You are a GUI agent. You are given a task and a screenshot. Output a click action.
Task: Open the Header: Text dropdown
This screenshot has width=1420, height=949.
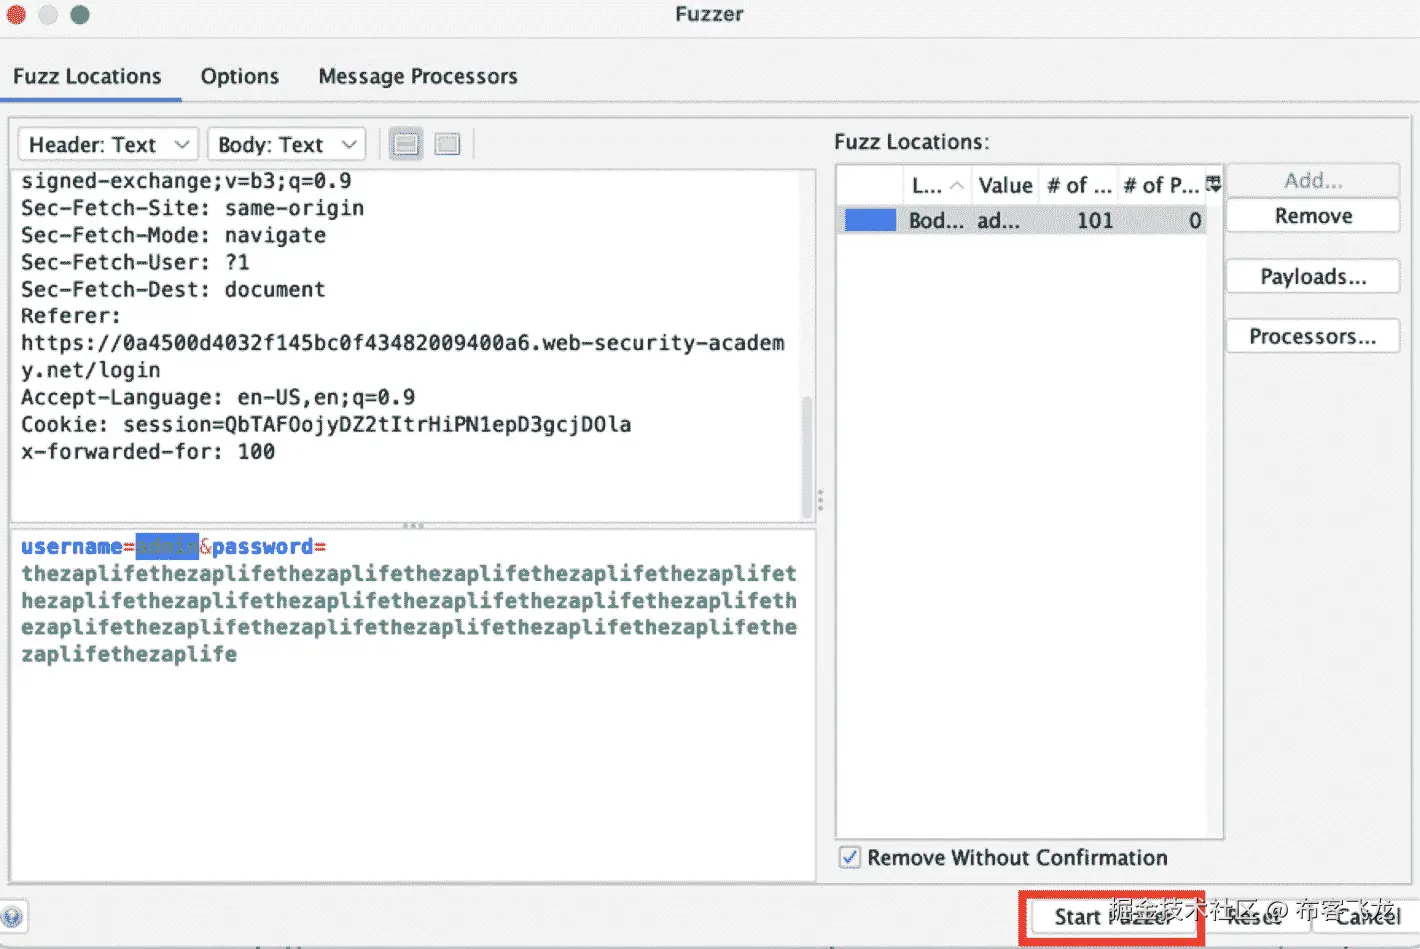click(x=107, y=143)
